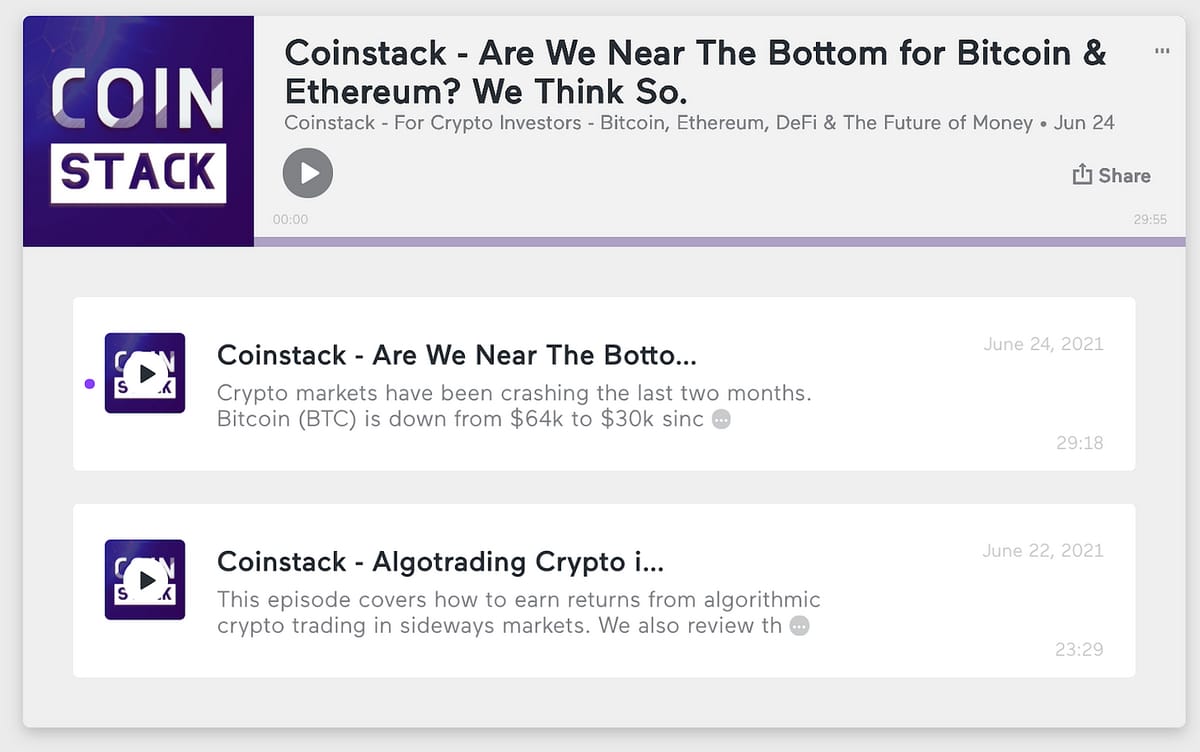Open the 'For Crypto Investors' podcast subtitle link
Image resolution: width=1200 pixels, height=752 pixels.
658,123
